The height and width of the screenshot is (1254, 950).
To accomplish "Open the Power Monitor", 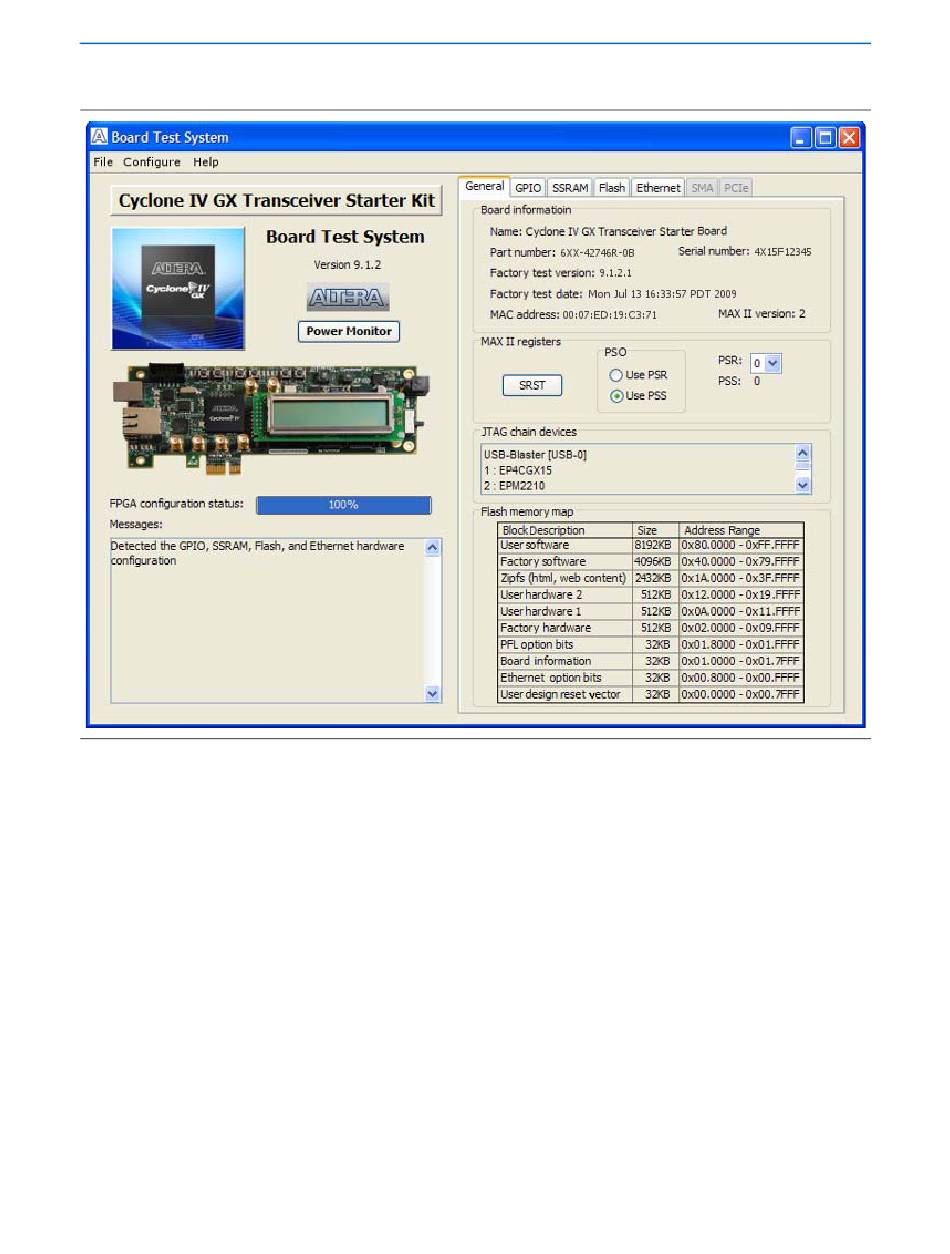I will (x=348, y=331).
